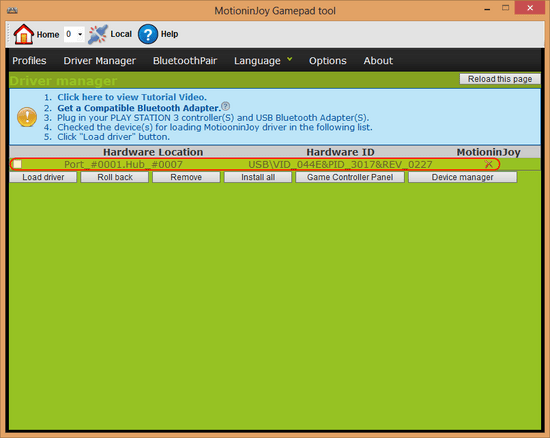
Task: Open Help via blue question mark icon
Action: pos(148,34)
